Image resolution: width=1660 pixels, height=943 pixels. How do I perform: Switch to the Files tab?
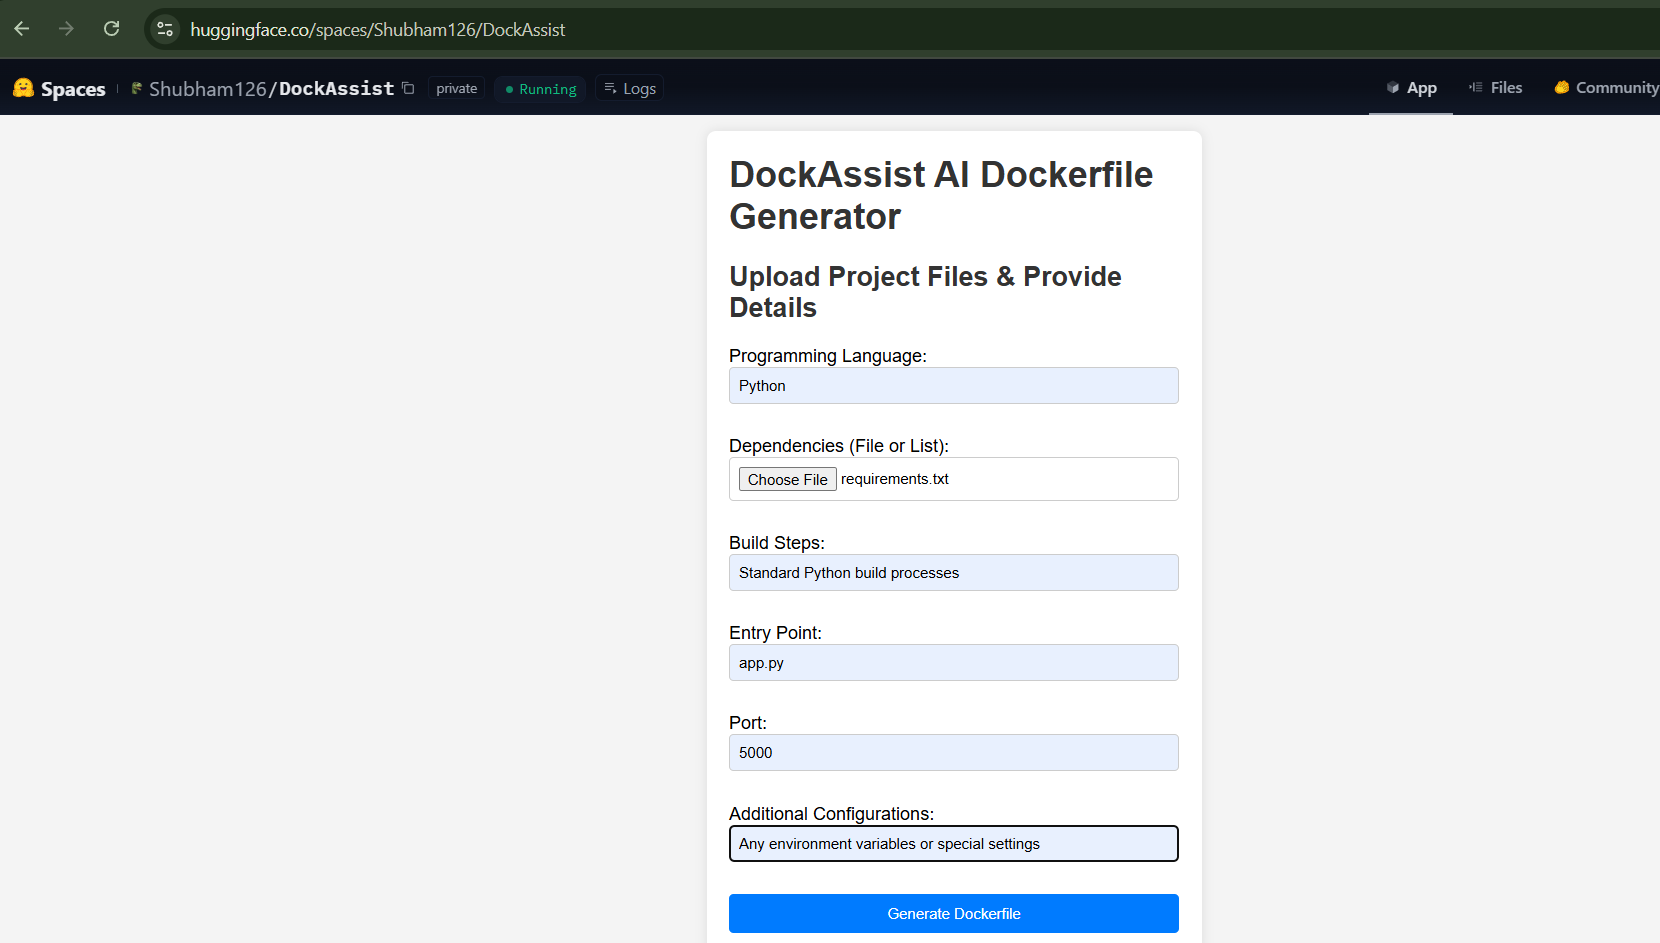point(1495,88)
